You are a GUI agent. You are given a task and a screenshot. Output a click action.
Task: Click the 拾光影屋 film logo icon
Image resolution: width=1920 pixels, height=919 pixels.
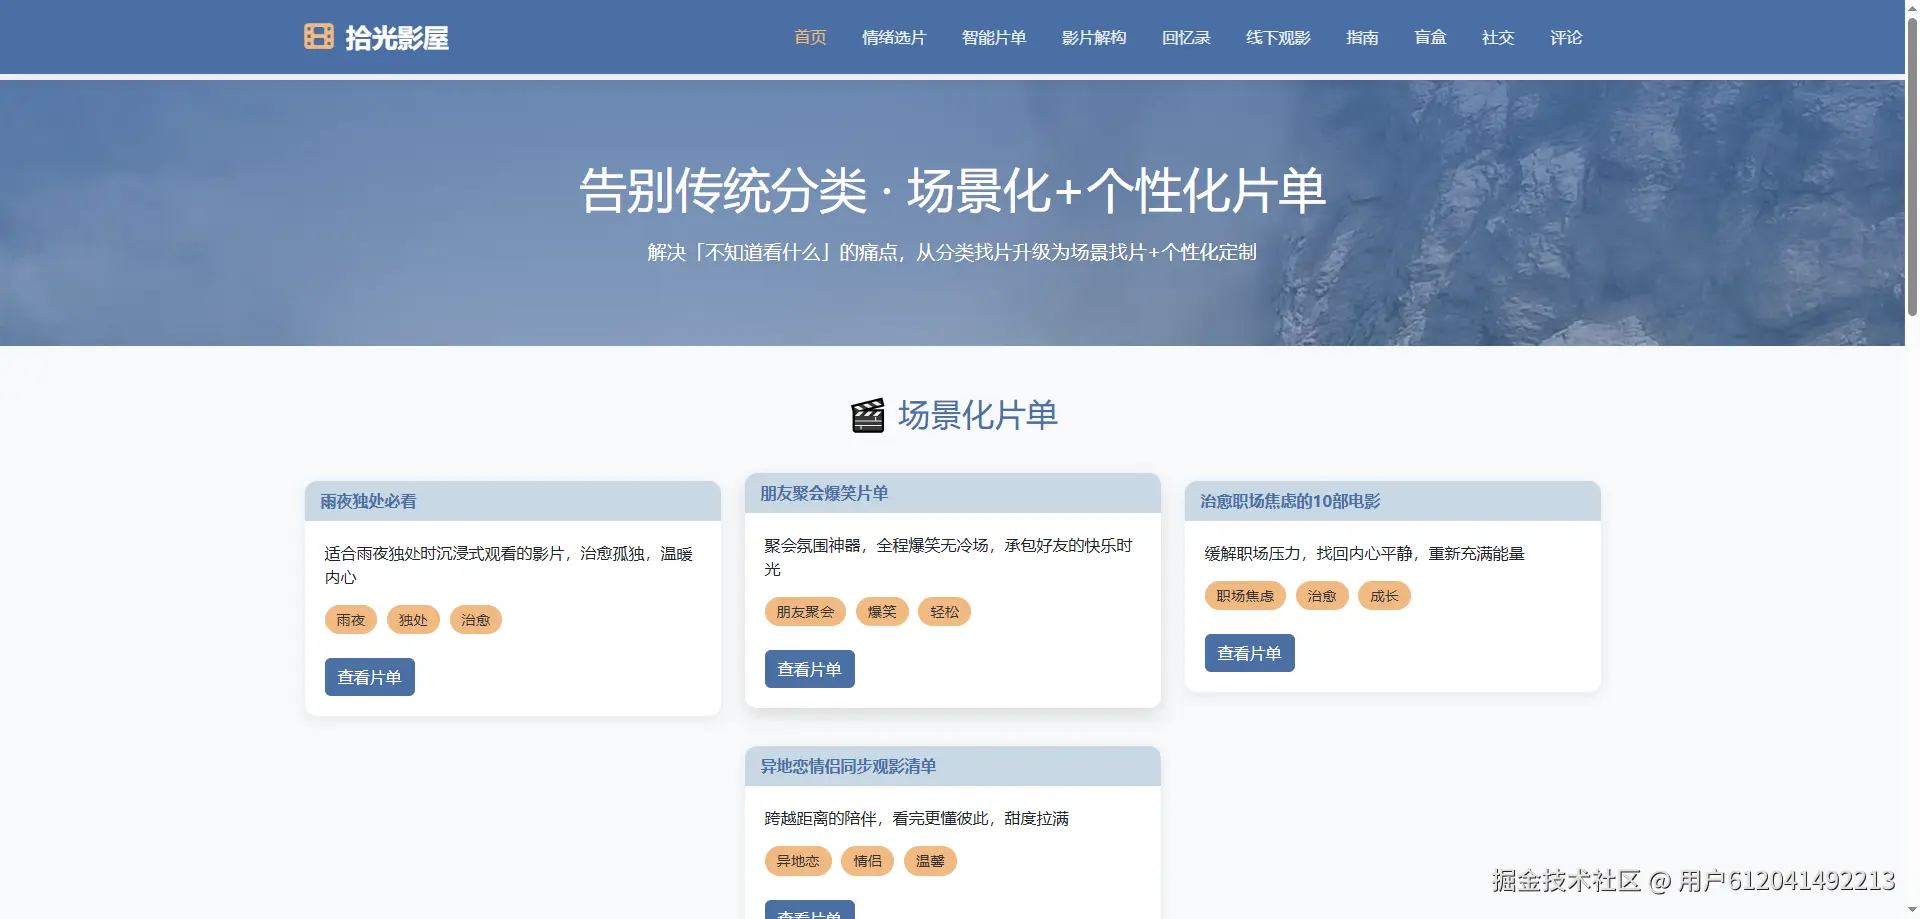pos(316,37)
